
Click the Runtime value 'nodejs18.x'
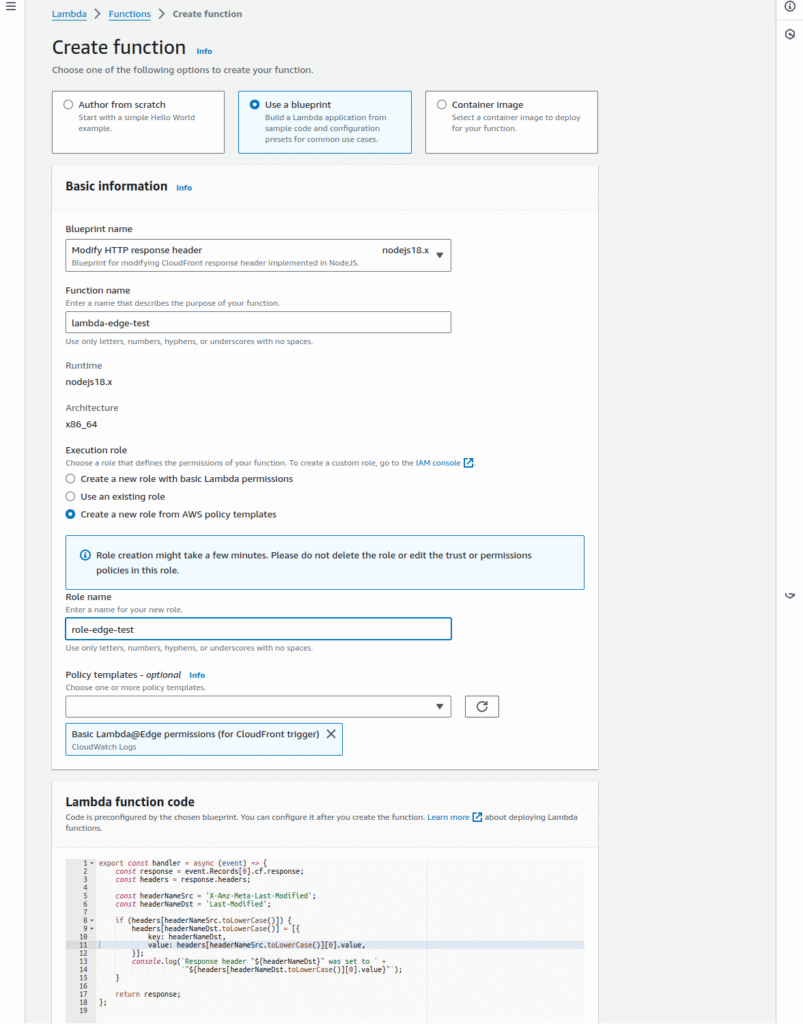point(89,382)
